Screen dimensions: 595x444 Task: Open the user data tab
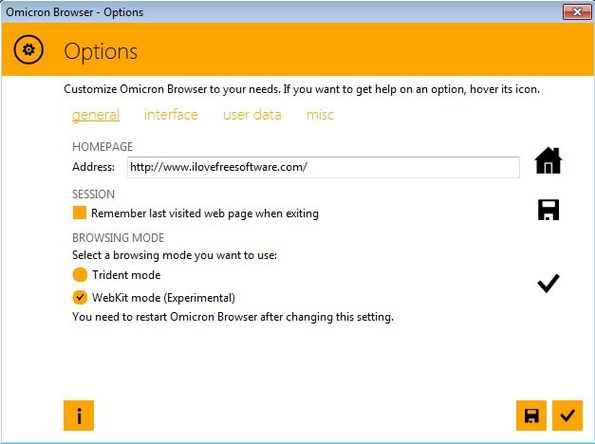252,115
